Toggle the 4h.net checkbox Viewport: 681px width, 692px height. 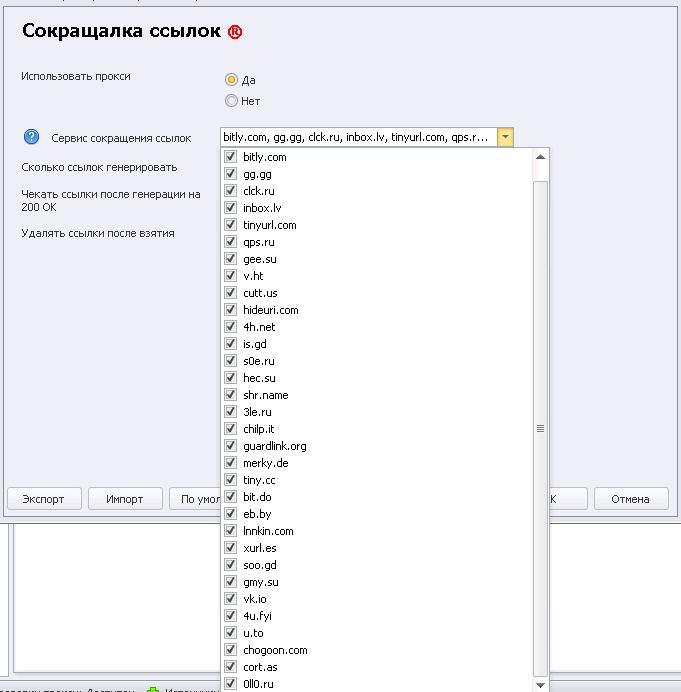230,327
